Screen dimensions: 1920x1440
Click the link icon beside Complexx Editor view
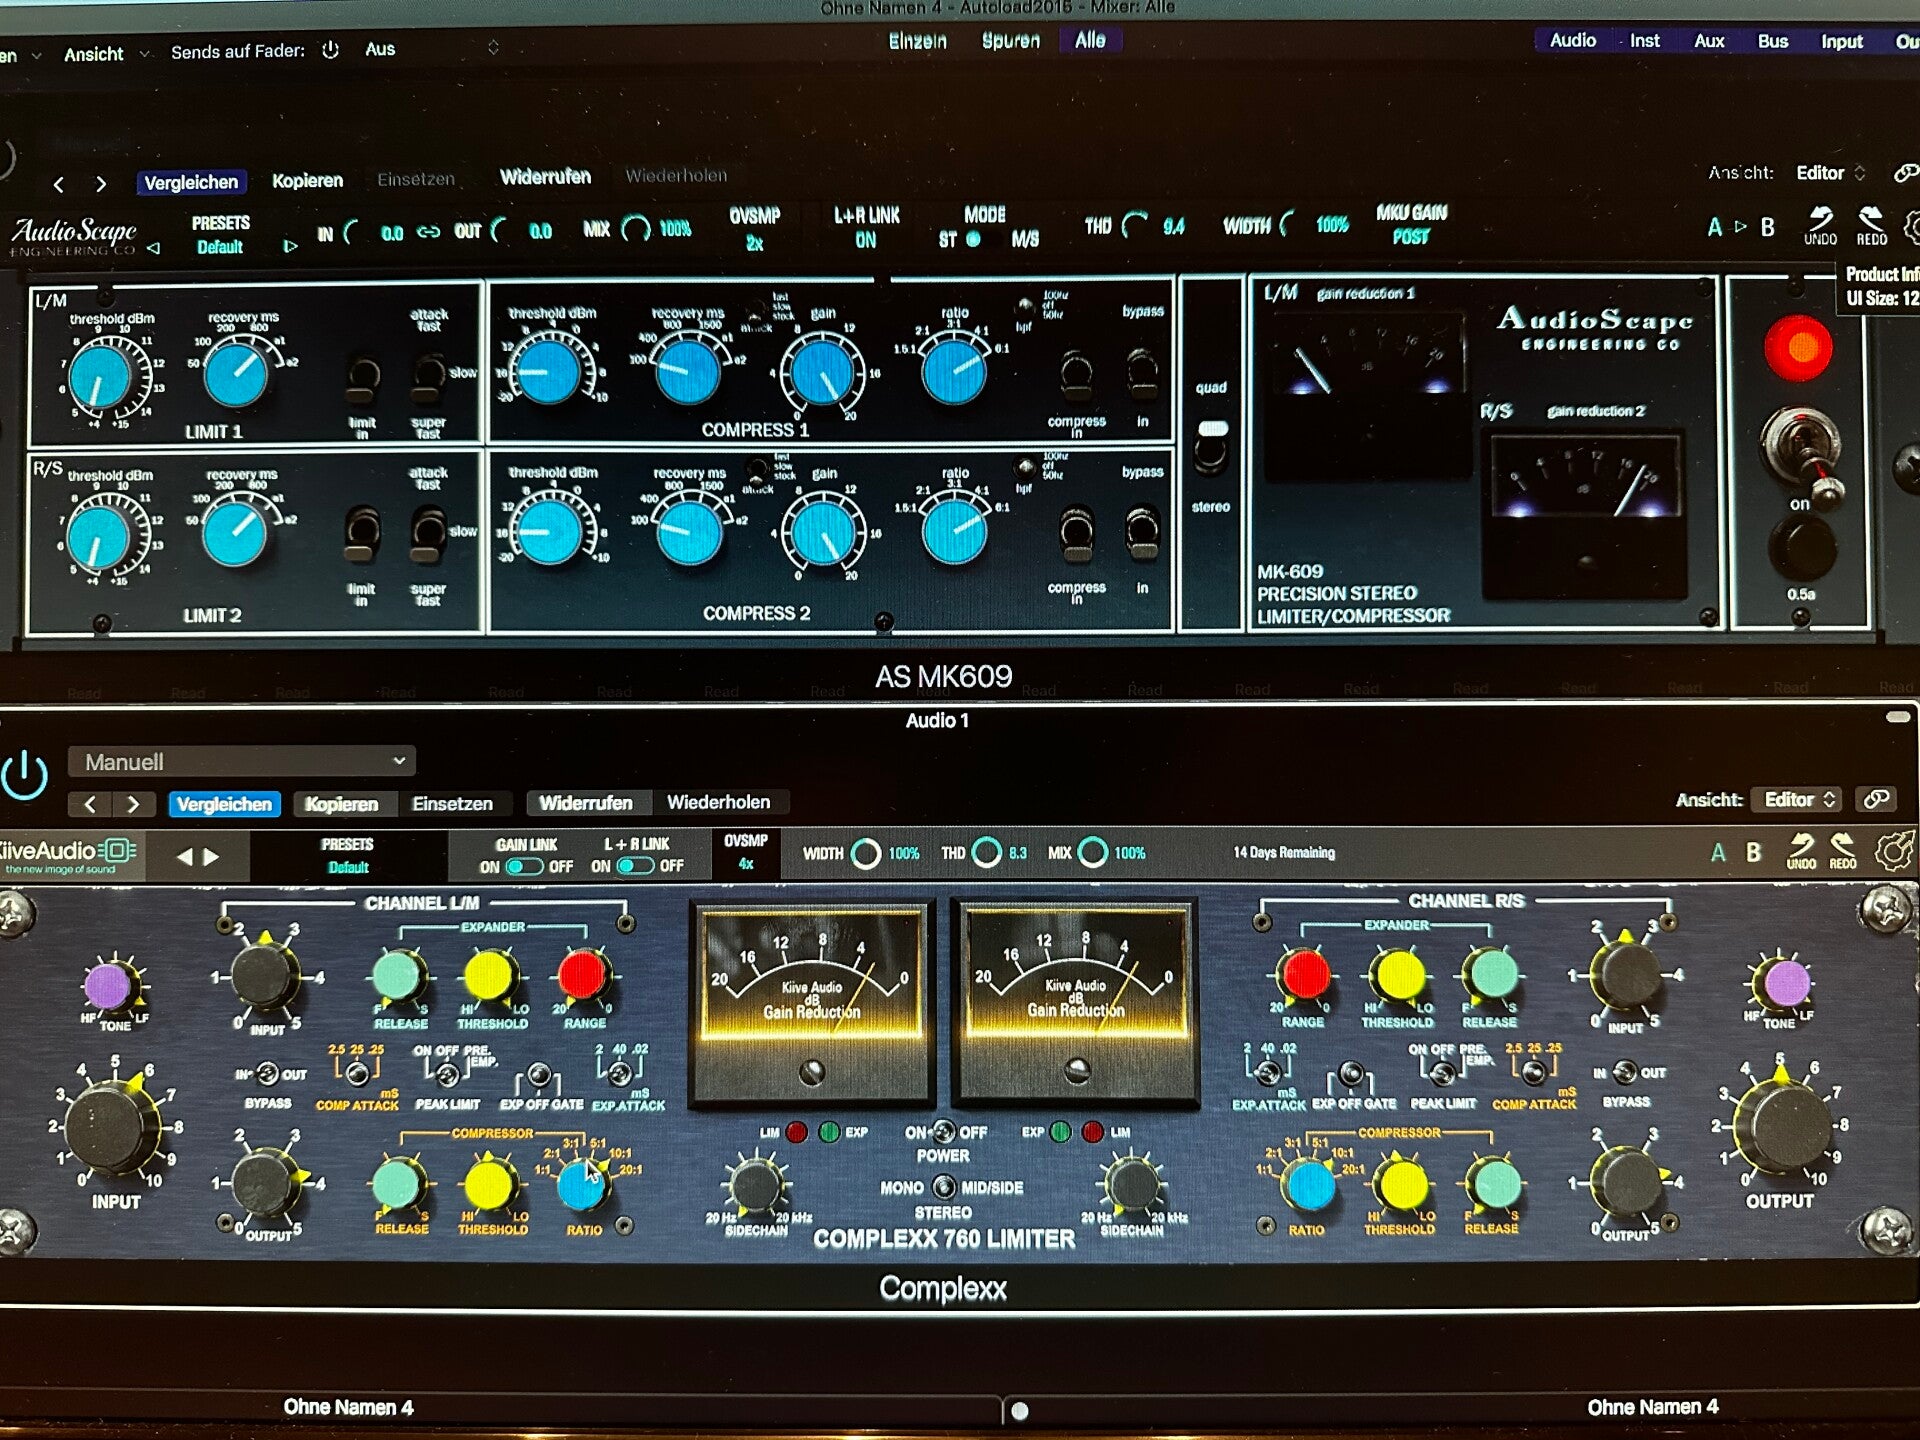[1877, 799]
